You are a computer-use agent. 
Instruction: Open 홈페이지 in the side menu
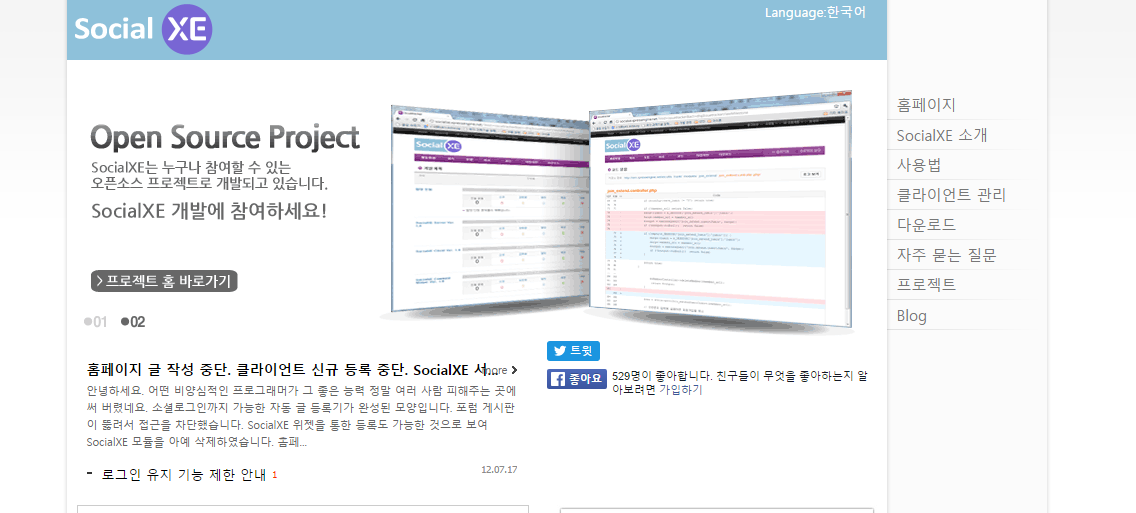(x=926, y=105)
